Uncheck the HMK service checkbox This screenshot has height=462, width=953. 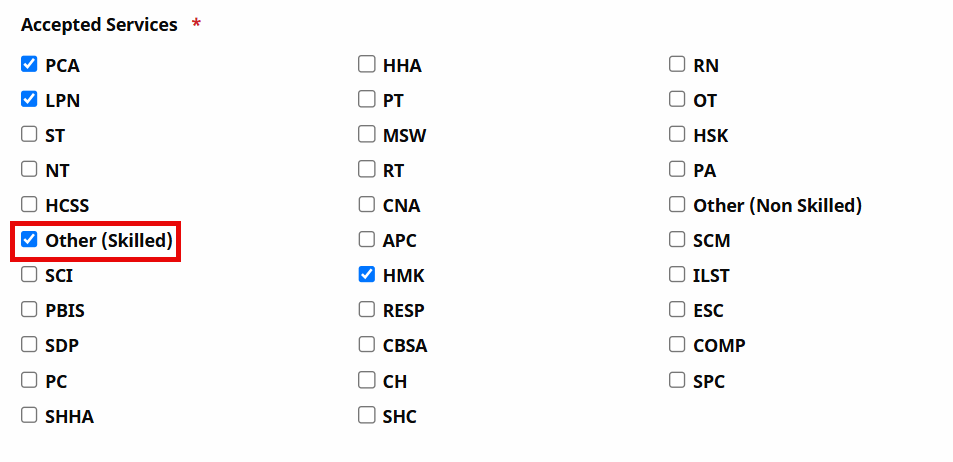[x=367, y=275]
